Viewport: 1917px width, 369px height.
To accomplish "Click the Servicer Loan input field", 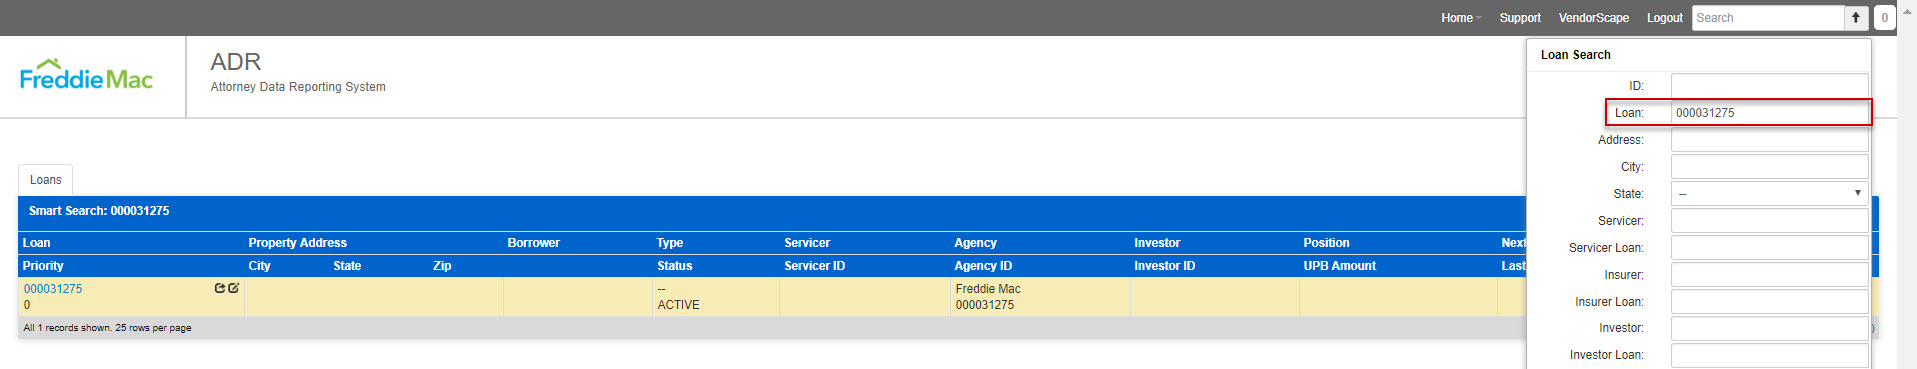I will 1769,248.
